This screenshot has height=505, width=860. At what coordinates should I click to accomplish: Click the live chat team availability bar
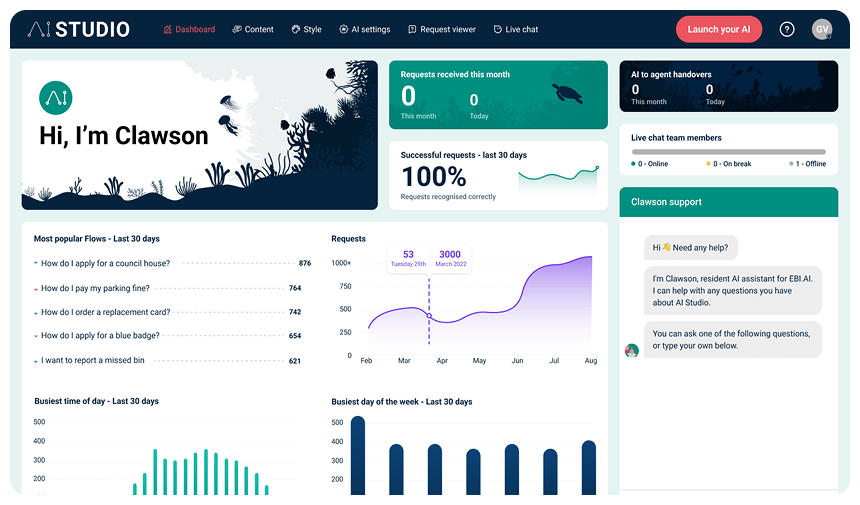728,152
